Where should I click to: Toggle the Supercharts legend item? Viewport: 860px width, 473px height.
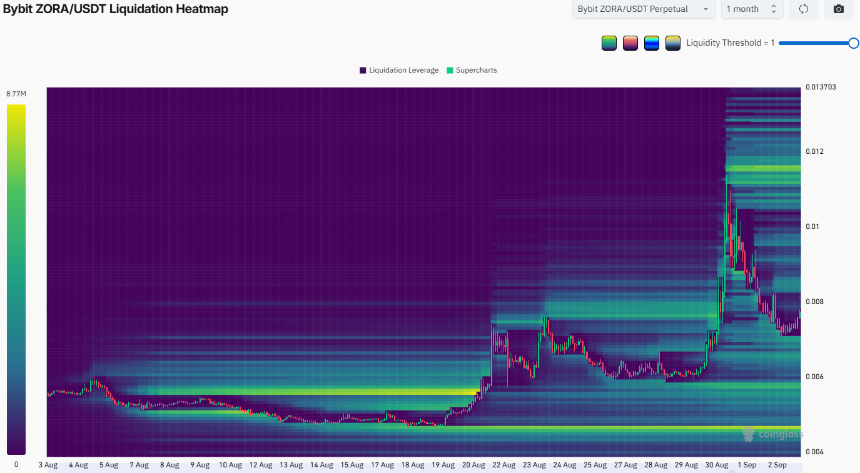472,70
